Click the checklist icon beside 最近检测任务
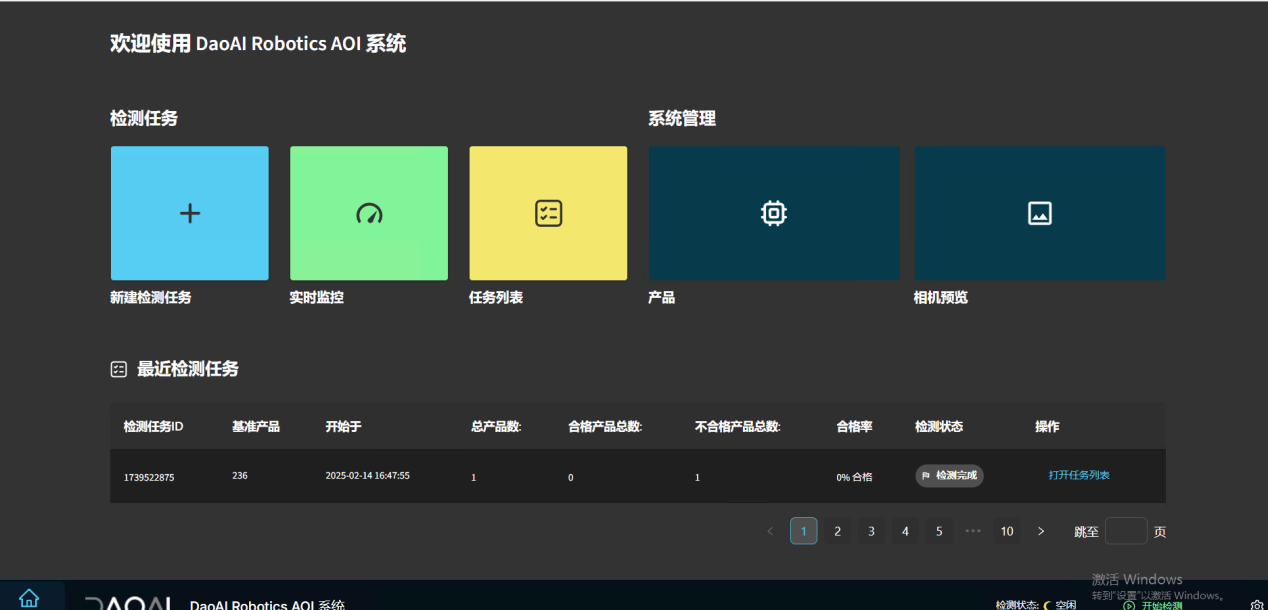This screenshot has height=610, width=1268. point(119,369)
